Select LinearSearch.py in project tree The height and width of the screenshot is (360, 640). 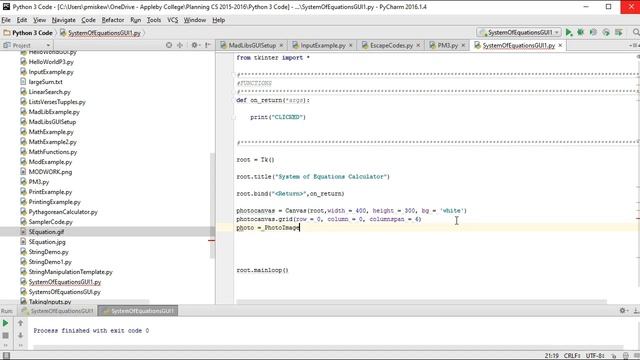coord(49,92)
